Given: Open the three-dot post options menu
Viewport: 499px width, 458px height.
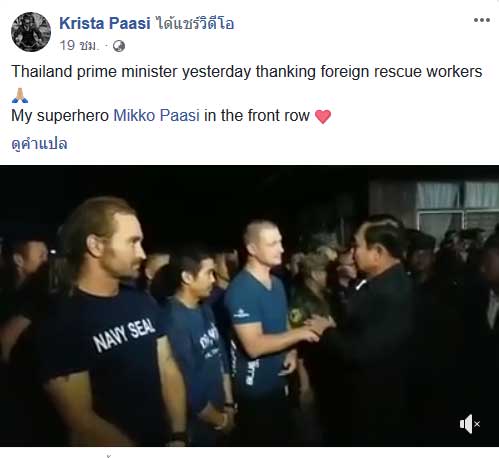Looking at the screenshot, I should point(482,20).
